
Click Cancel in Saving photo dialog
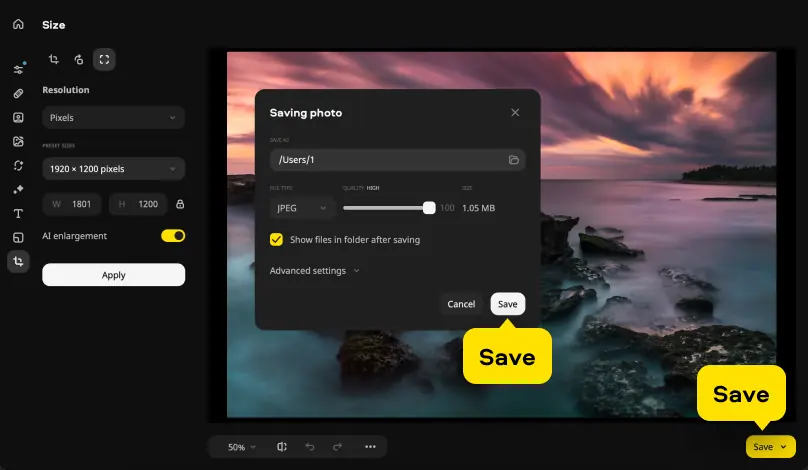pyautogui.click(x=461, y=304)
